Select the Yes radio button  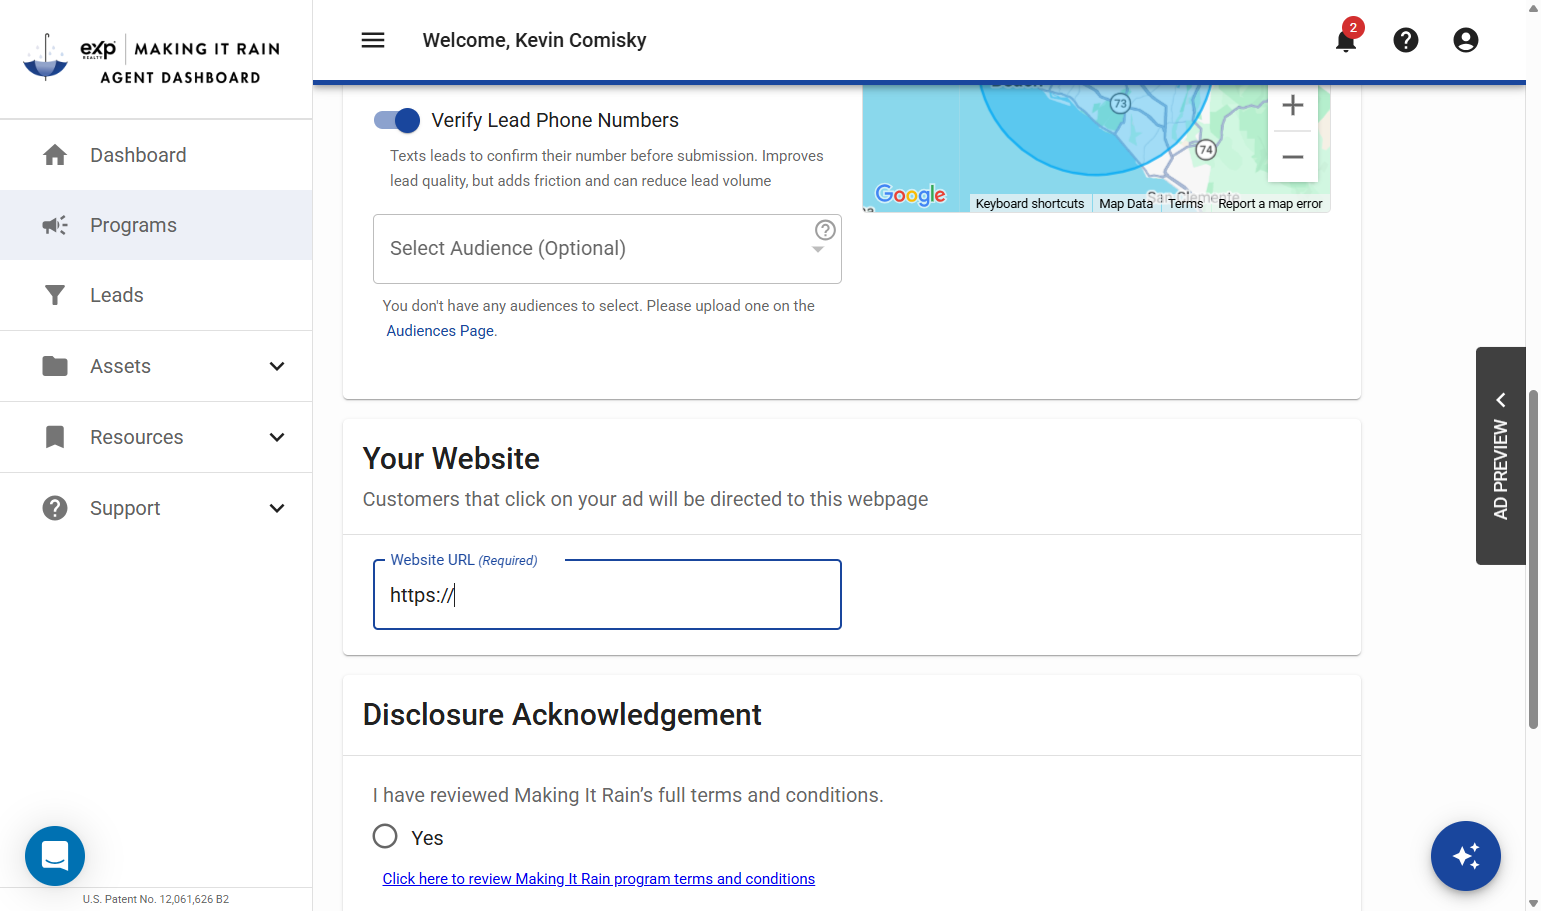click(385, 836)
